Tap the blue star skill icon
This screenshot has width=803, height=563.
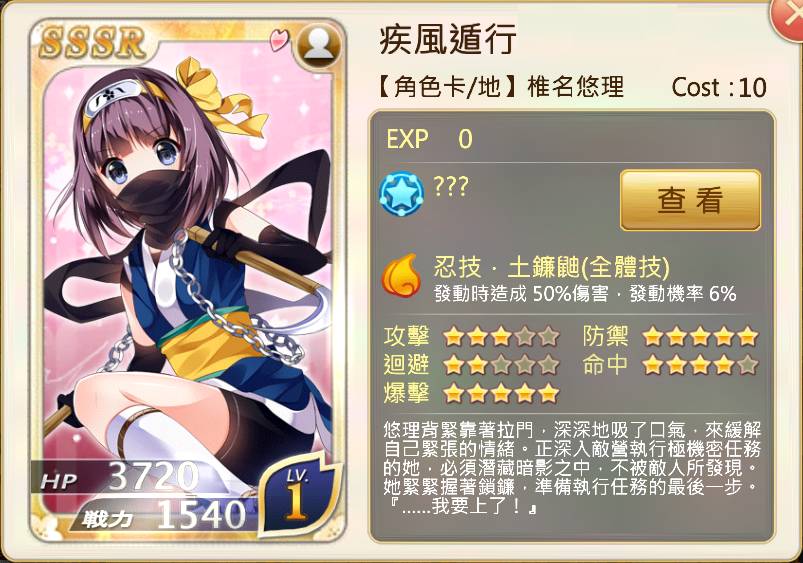[x=402, y=194]
